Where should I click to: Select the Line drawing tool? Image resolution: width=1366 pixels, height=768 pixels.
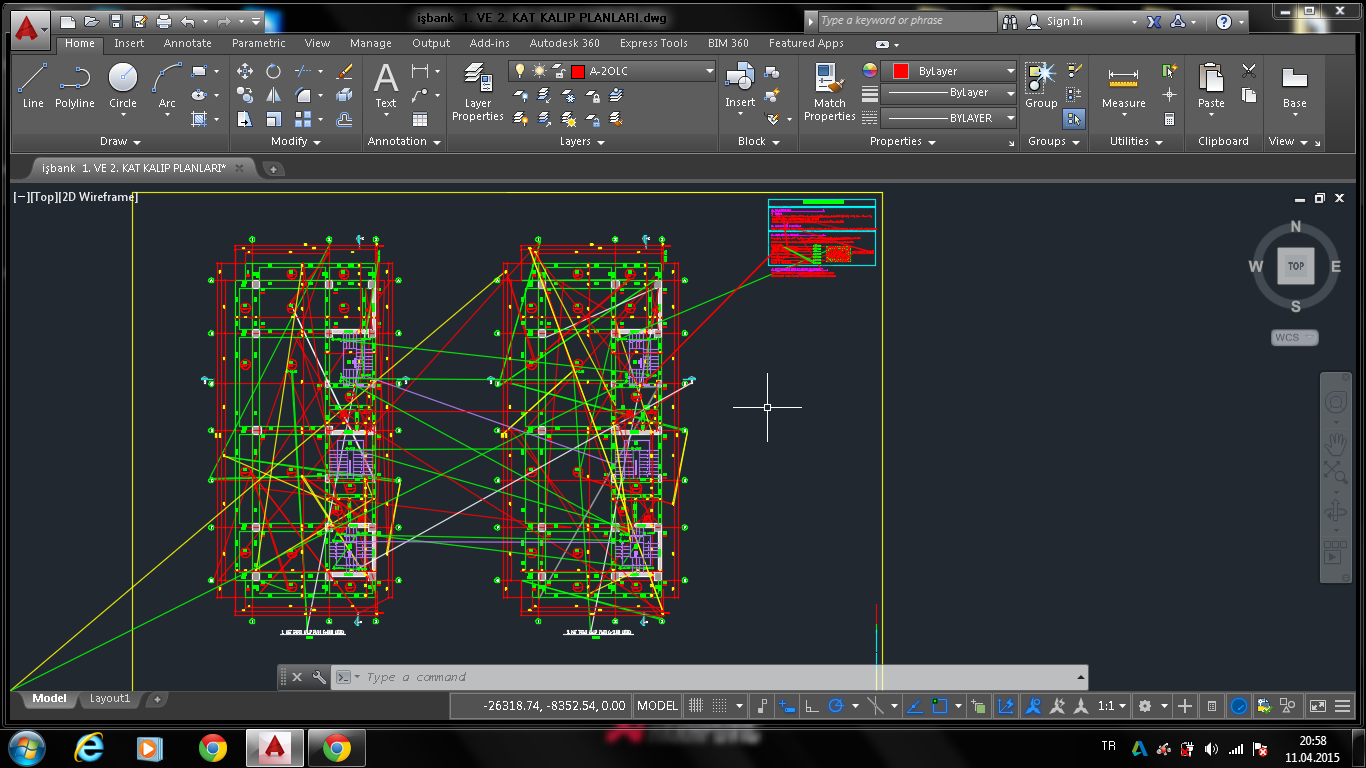tap(33, 86)
